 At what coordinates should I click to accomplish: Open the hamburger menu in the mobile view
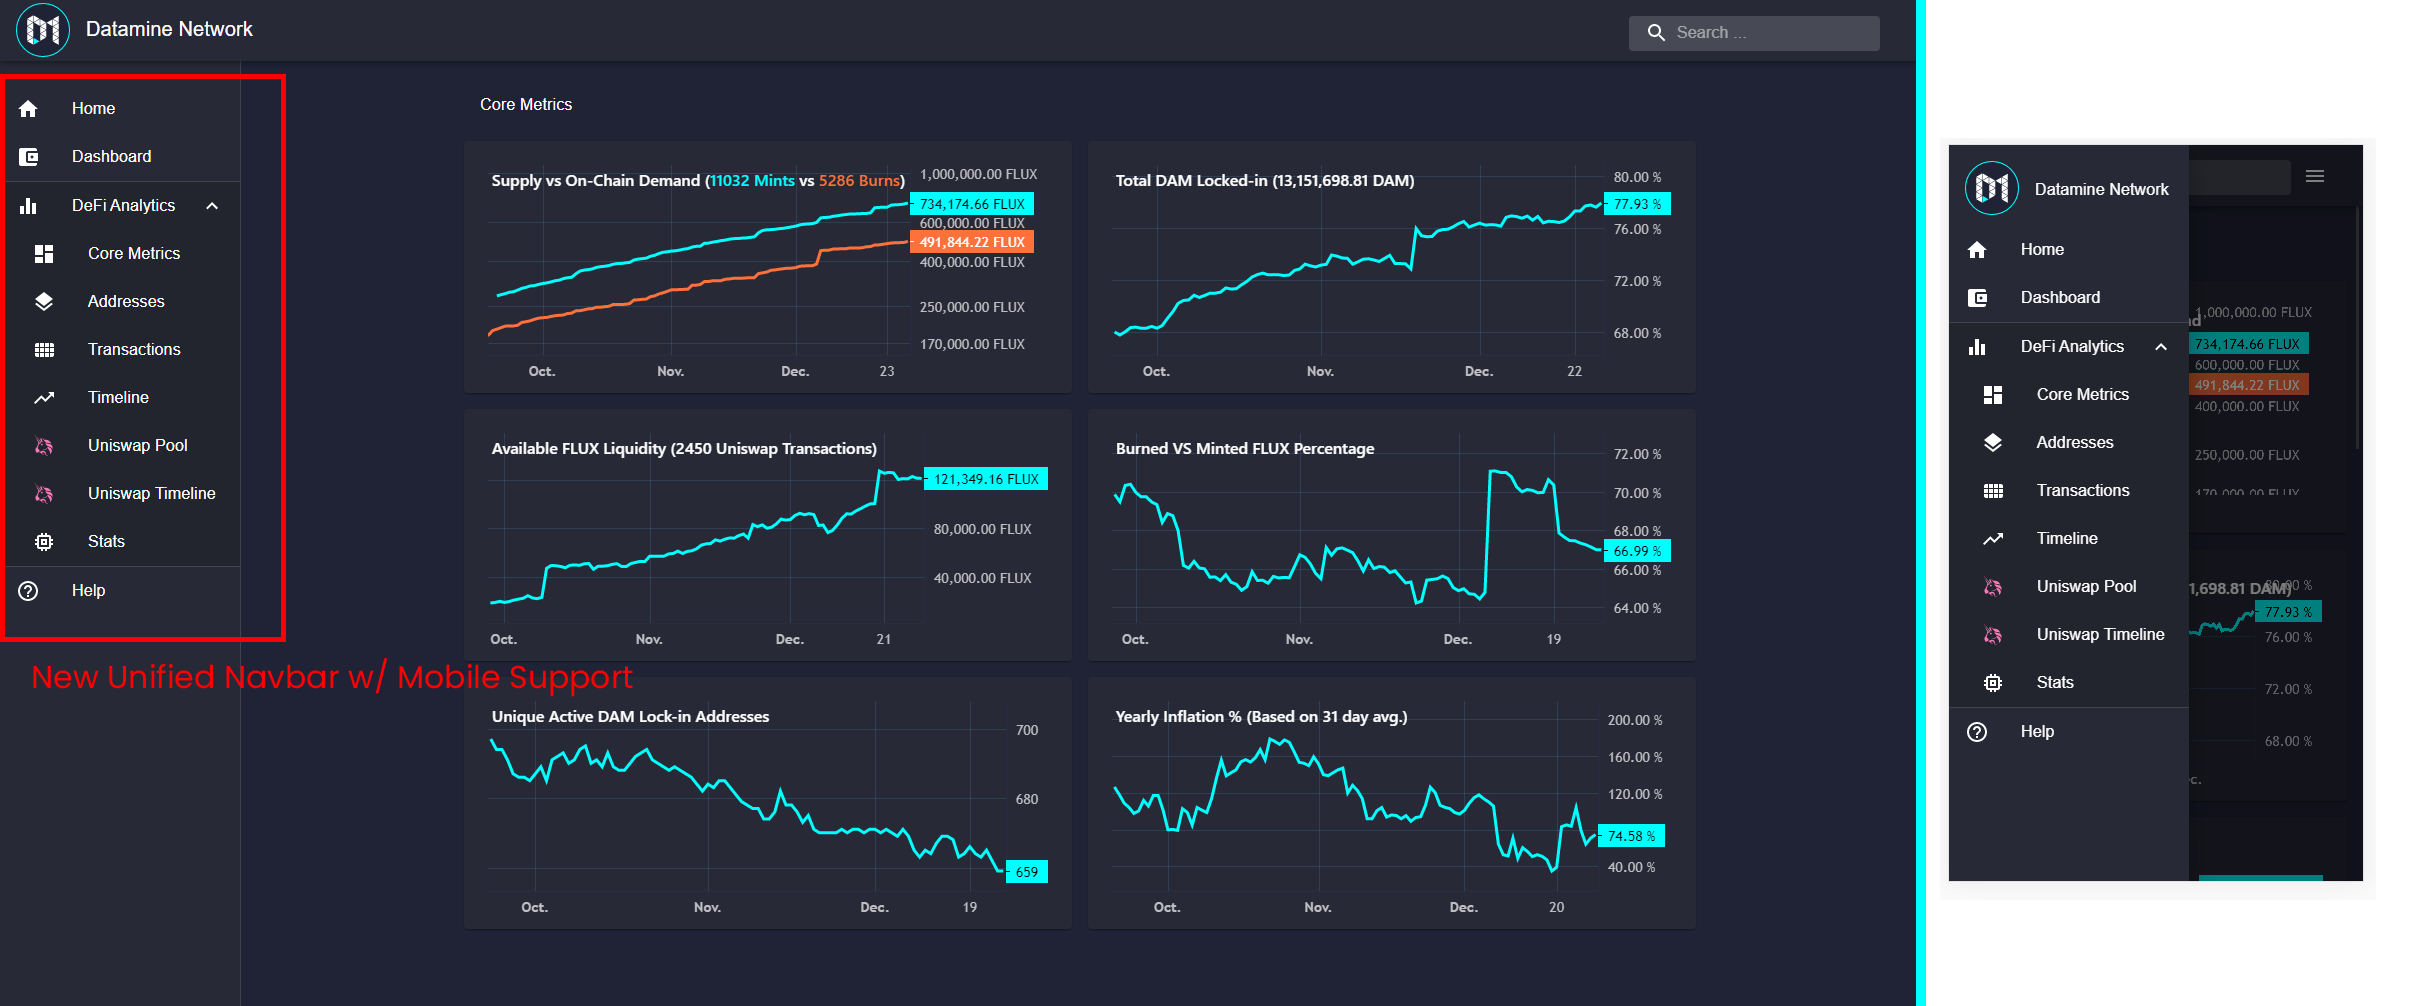click(x=2315, y=177)
